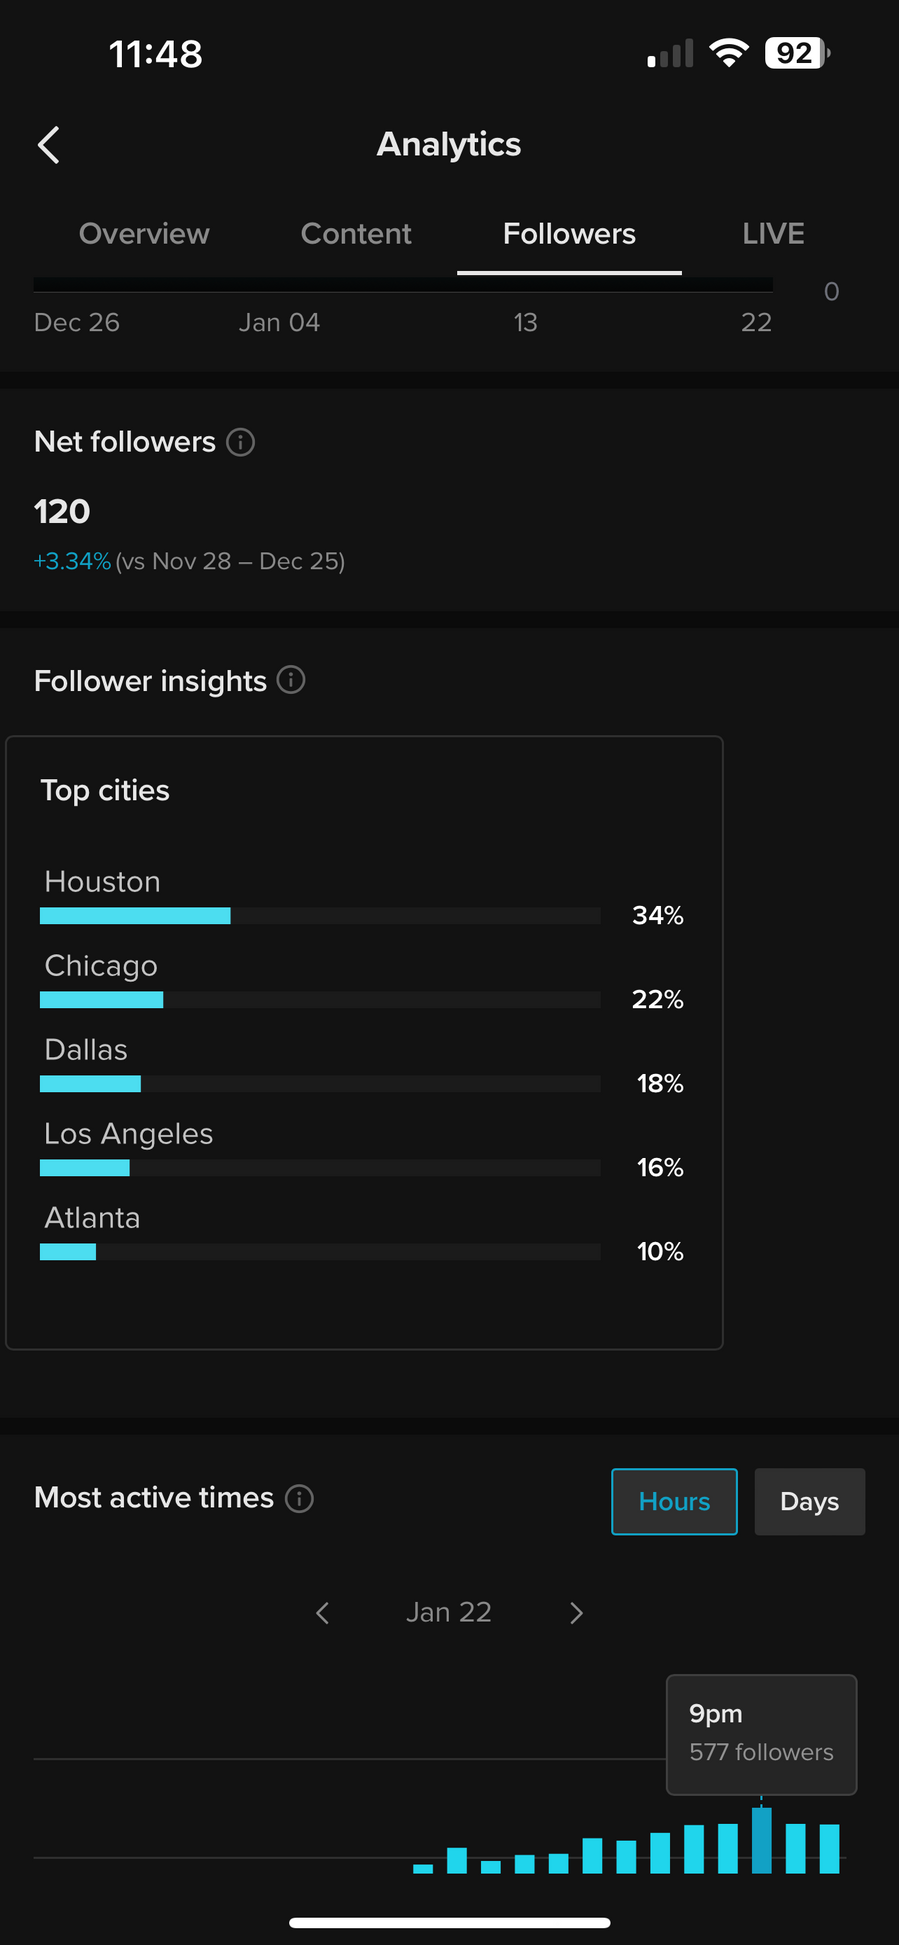
Task: Tap info icon beside Most active times
Action: [x=299, y=1498]
